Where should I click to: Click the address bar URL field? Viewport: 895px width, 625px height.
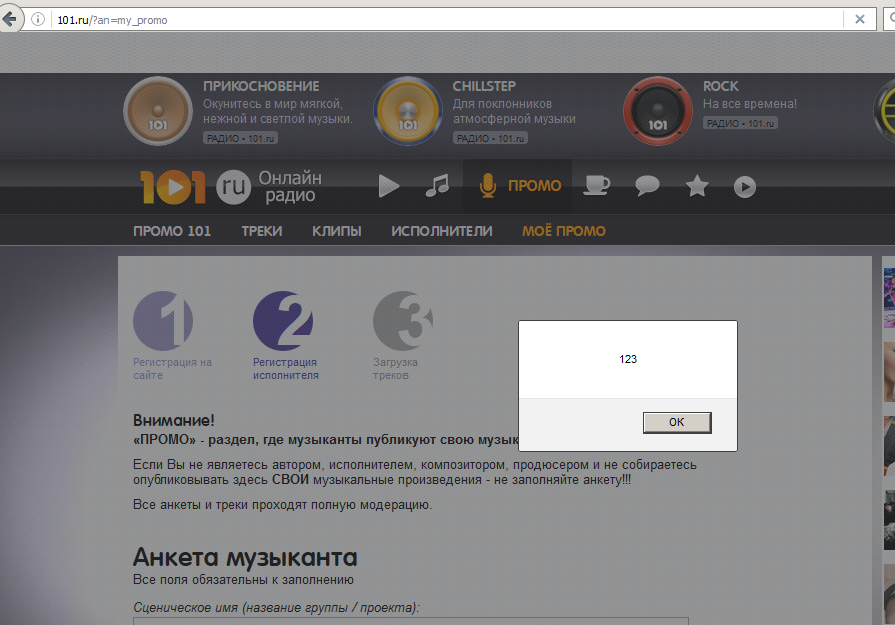click(x=445, y=20)
